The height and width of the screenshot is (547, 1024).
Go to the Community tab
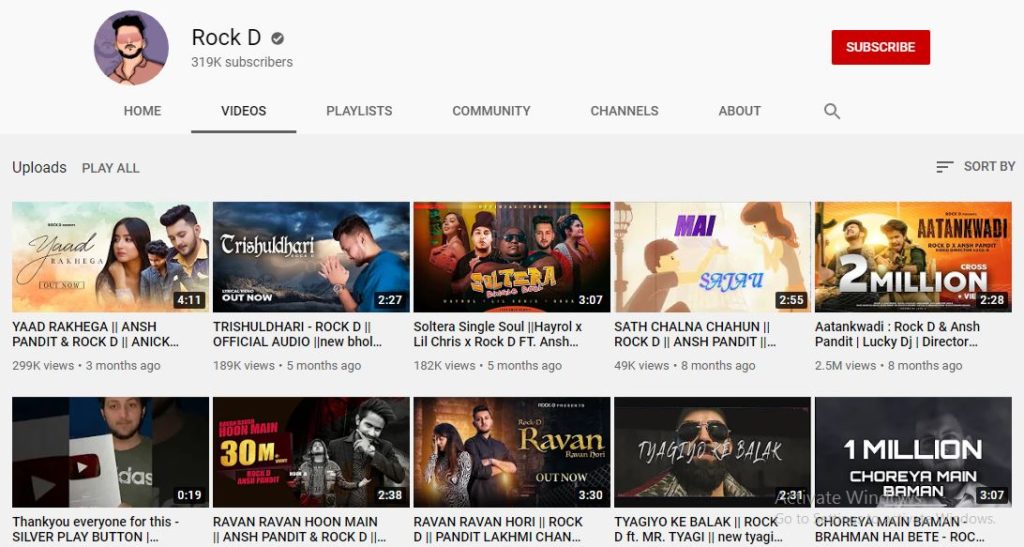(491, 111)
